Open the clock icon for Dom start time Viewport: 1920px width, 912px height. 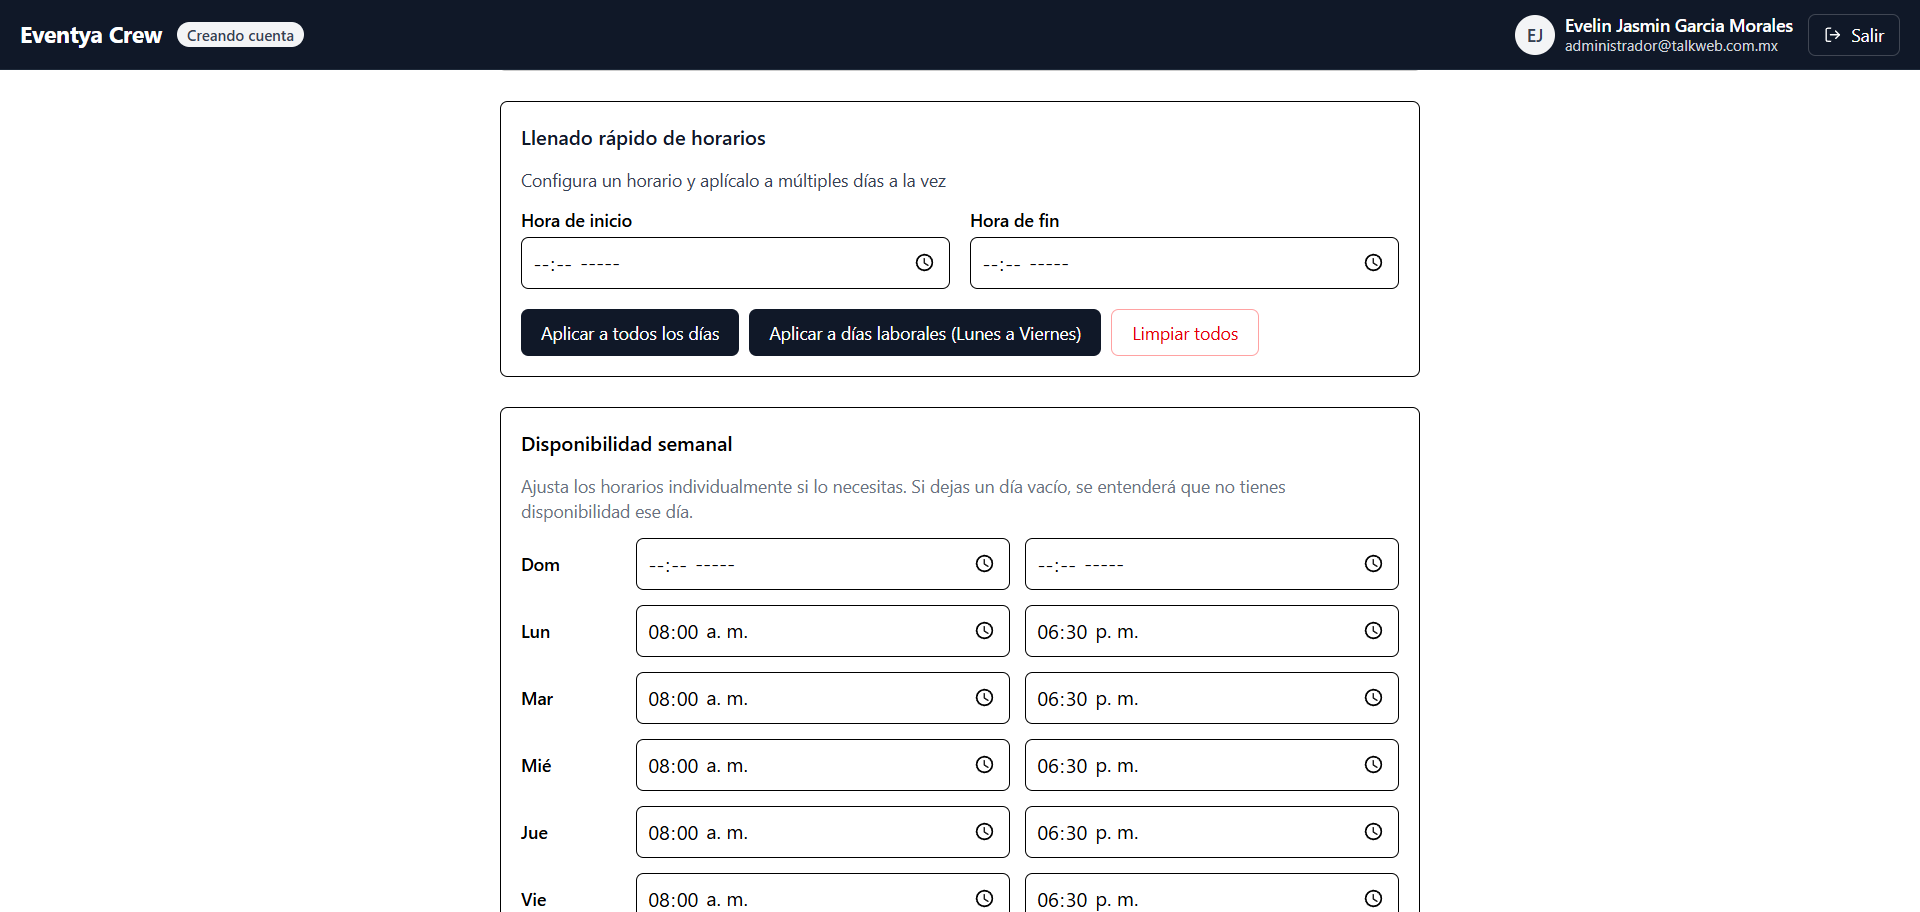tap(985, 563)
